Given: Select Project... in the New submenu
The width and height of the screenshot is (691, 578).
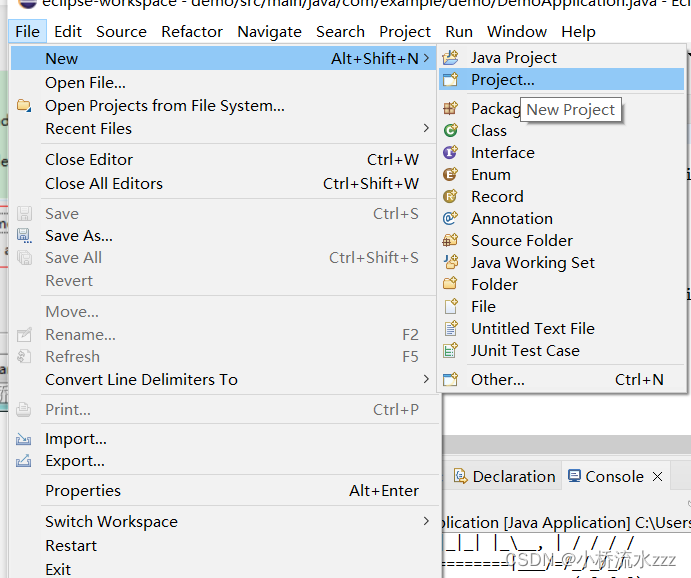Looking at the screenshot, I should pos(561,80).
